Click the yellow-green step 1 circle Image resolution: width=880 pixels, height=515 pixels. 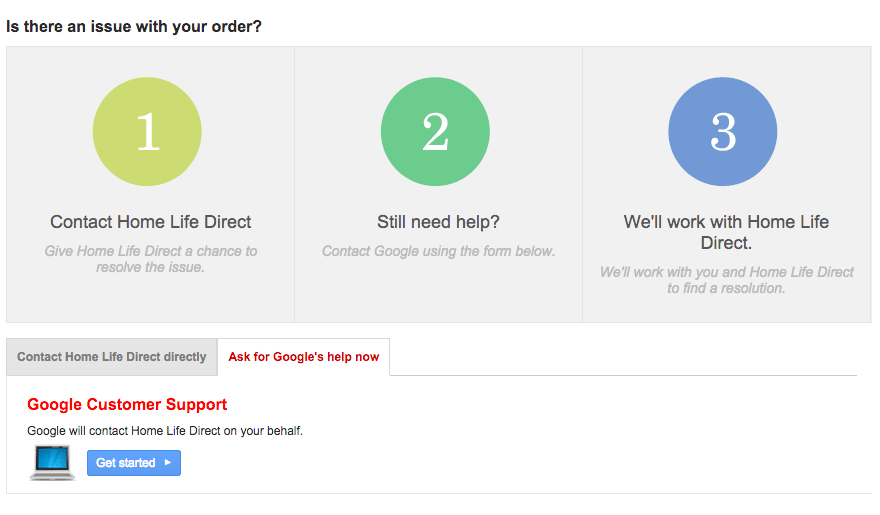tap(147, 132)
